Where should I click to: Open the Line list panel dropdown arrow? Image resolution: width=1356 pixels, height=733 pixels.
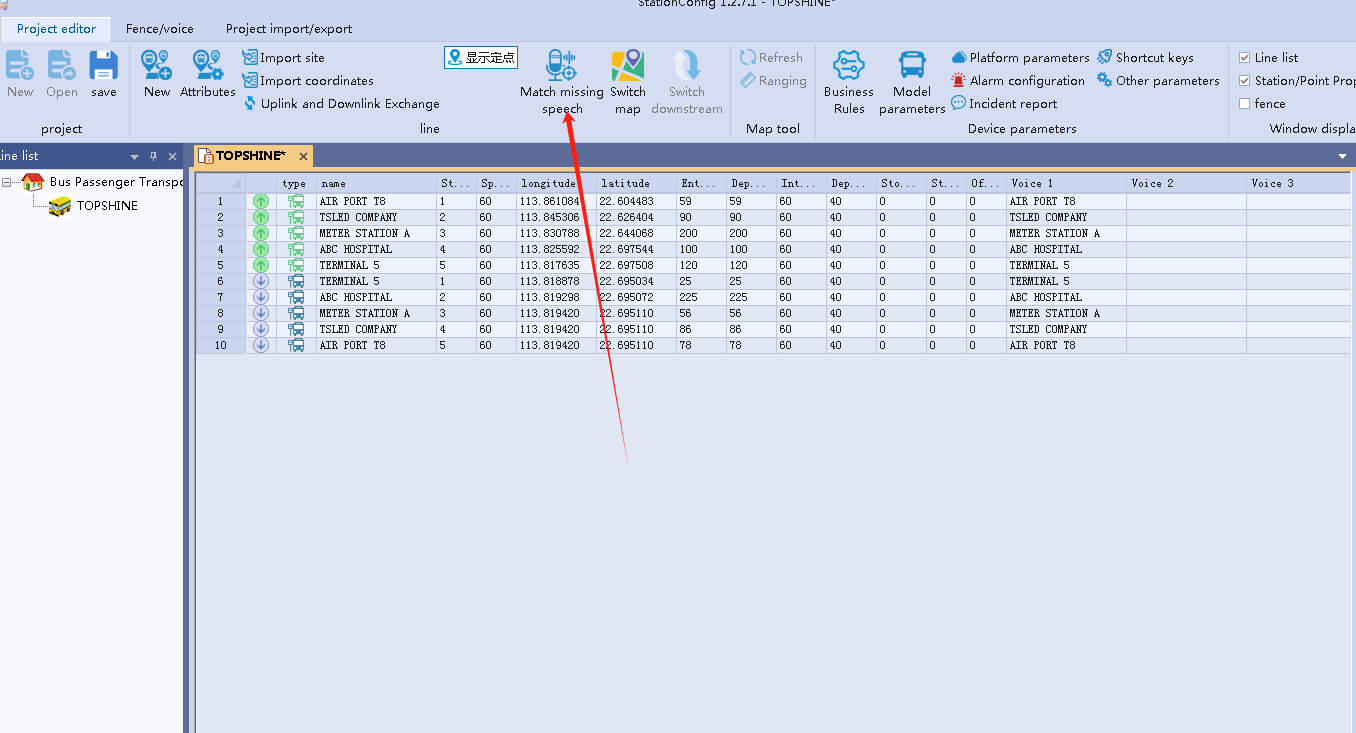(x=135, y=157)
